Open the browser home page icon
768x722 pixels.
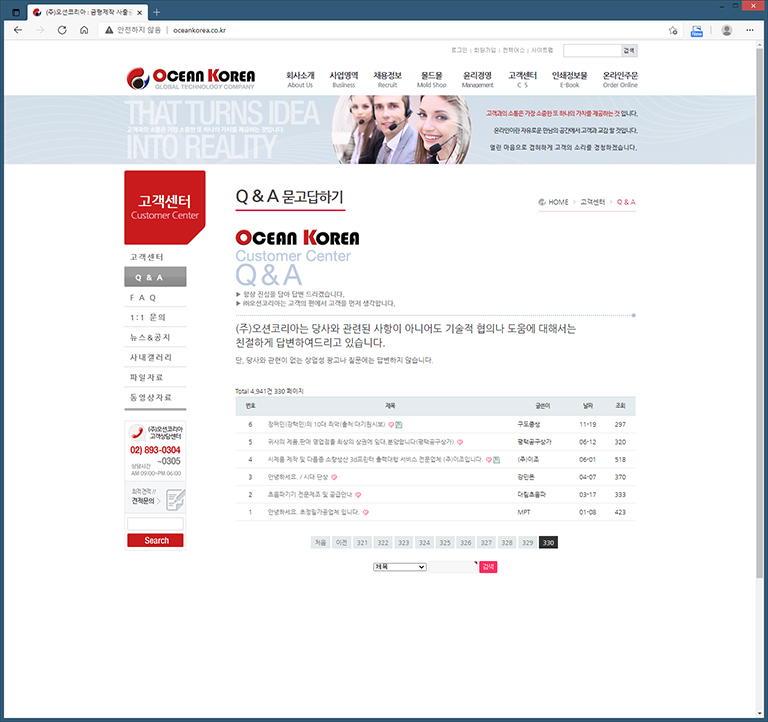[84, 30]
